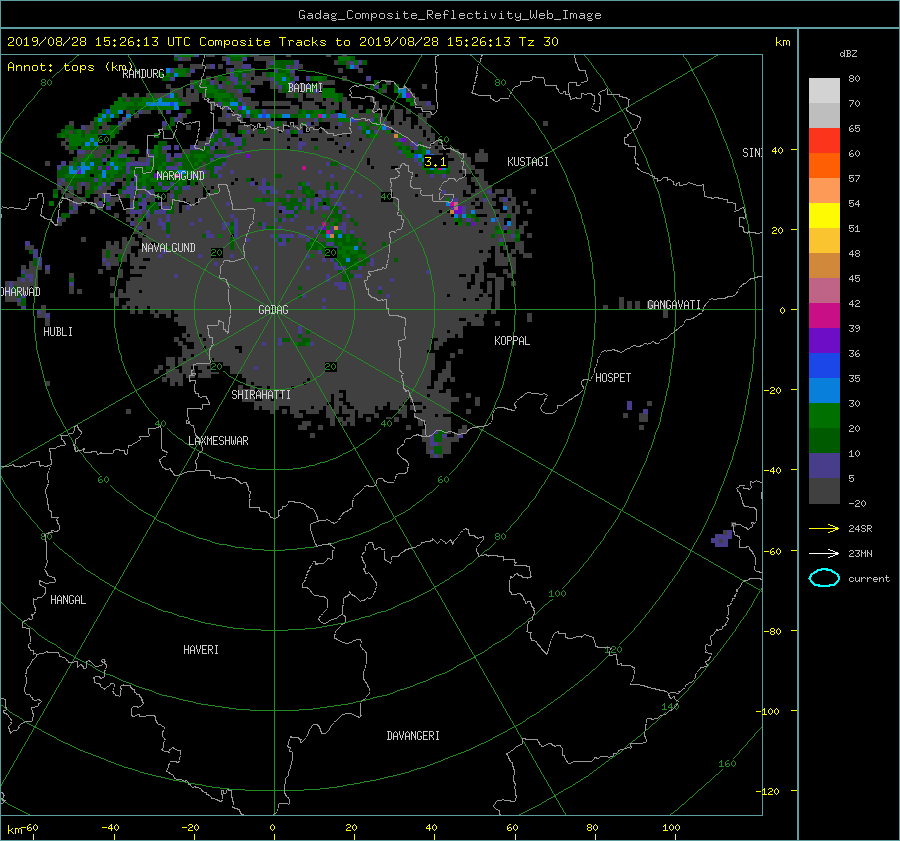Click the HANGAL town label

point(68,600)
